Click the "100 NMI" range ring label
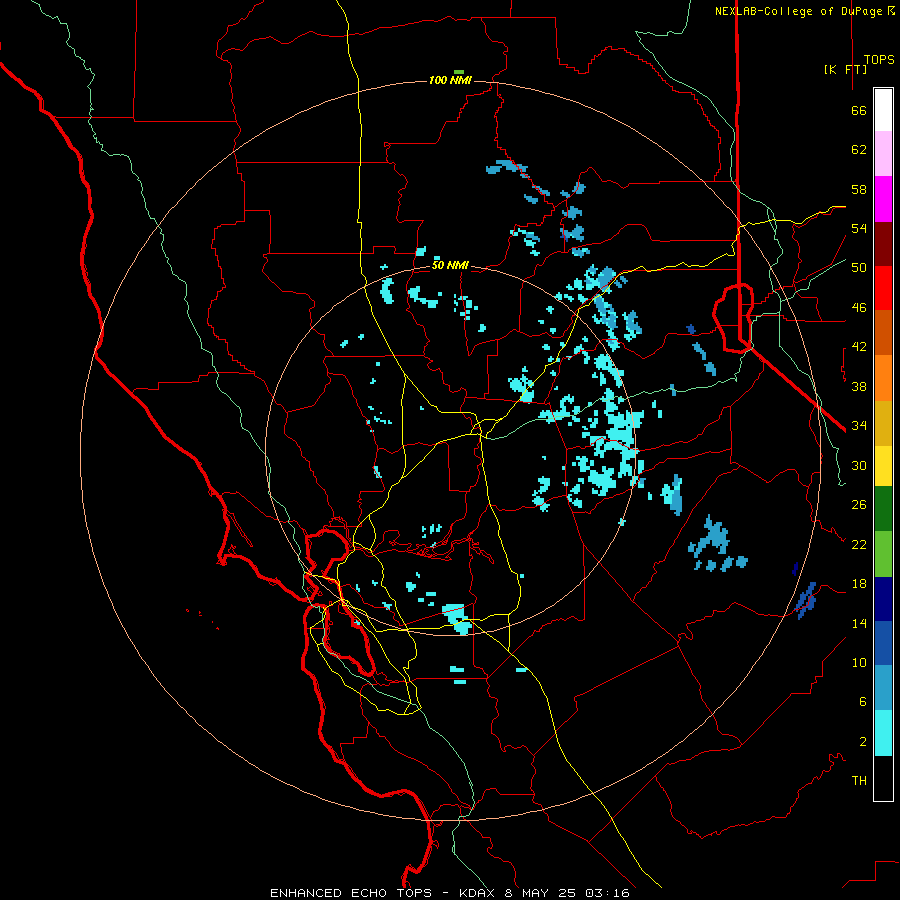Screen dimensions: 900x900 pyautogui.click(x=450, y=80)
